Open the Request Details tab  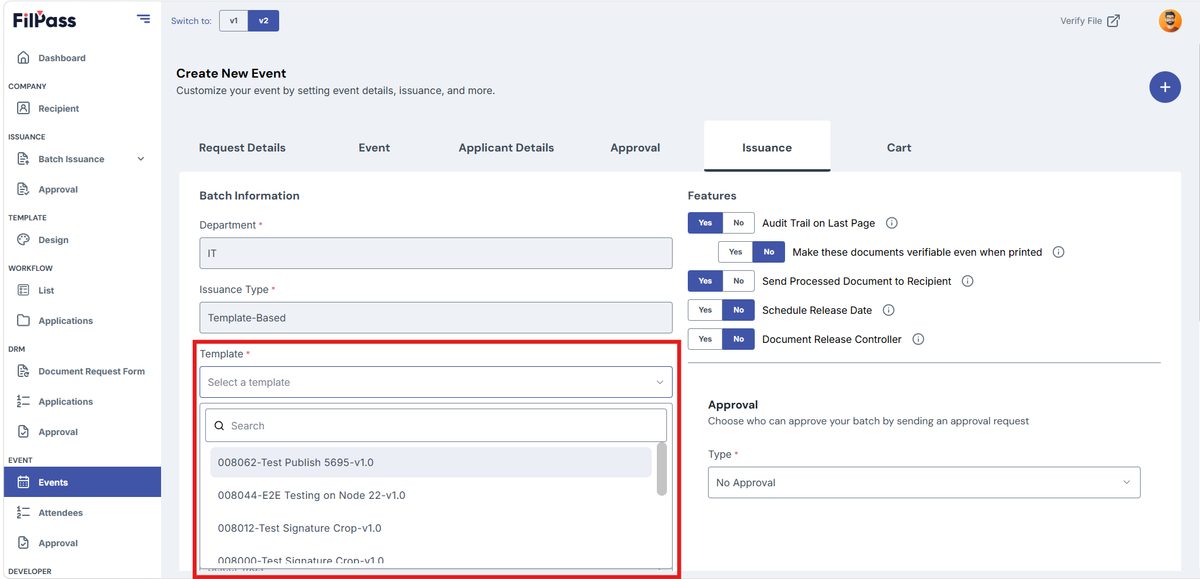click(x=242, y=147)
